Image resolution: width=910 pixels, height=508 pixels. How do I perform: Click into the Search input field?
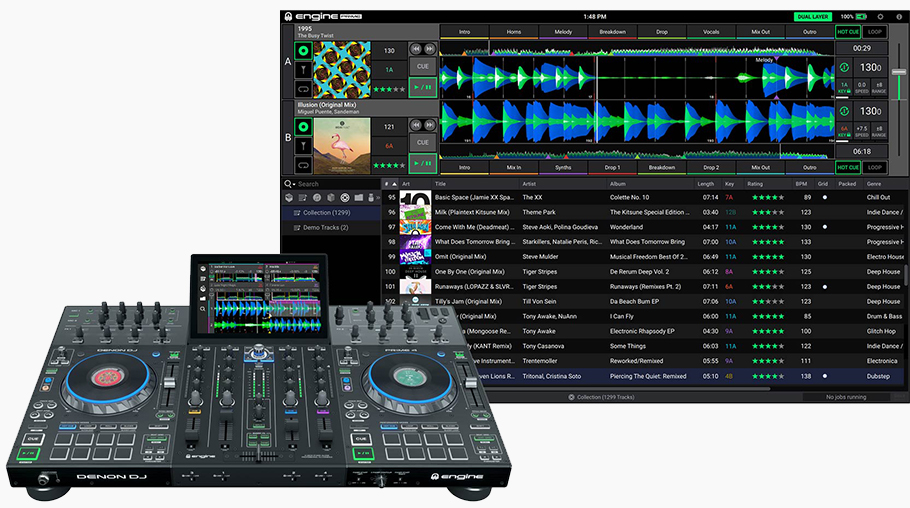[x=337, y=184]
